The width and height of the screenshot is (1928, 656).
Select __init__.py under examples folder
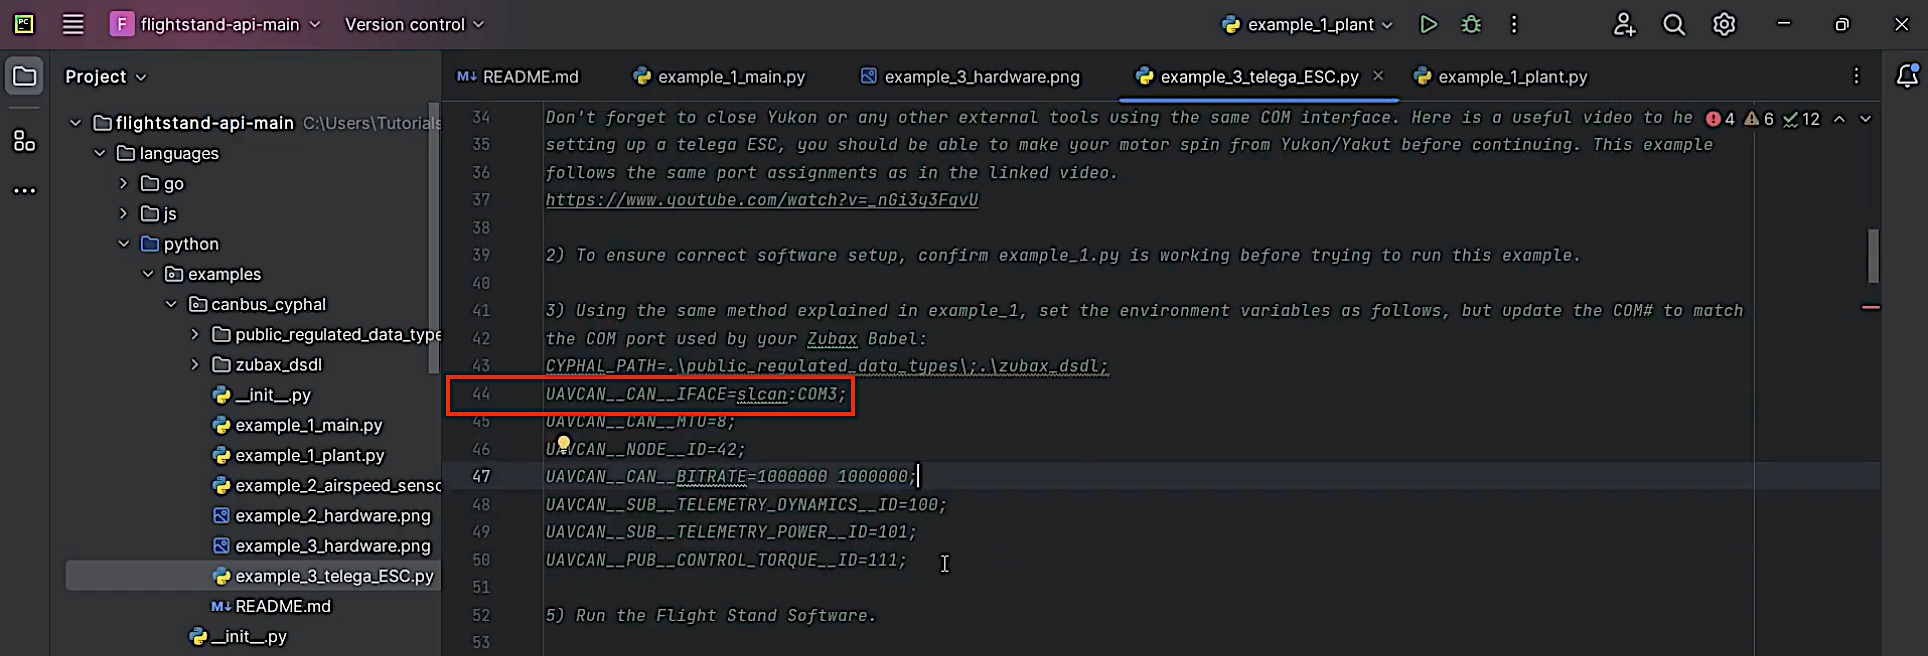pos(238,636)
